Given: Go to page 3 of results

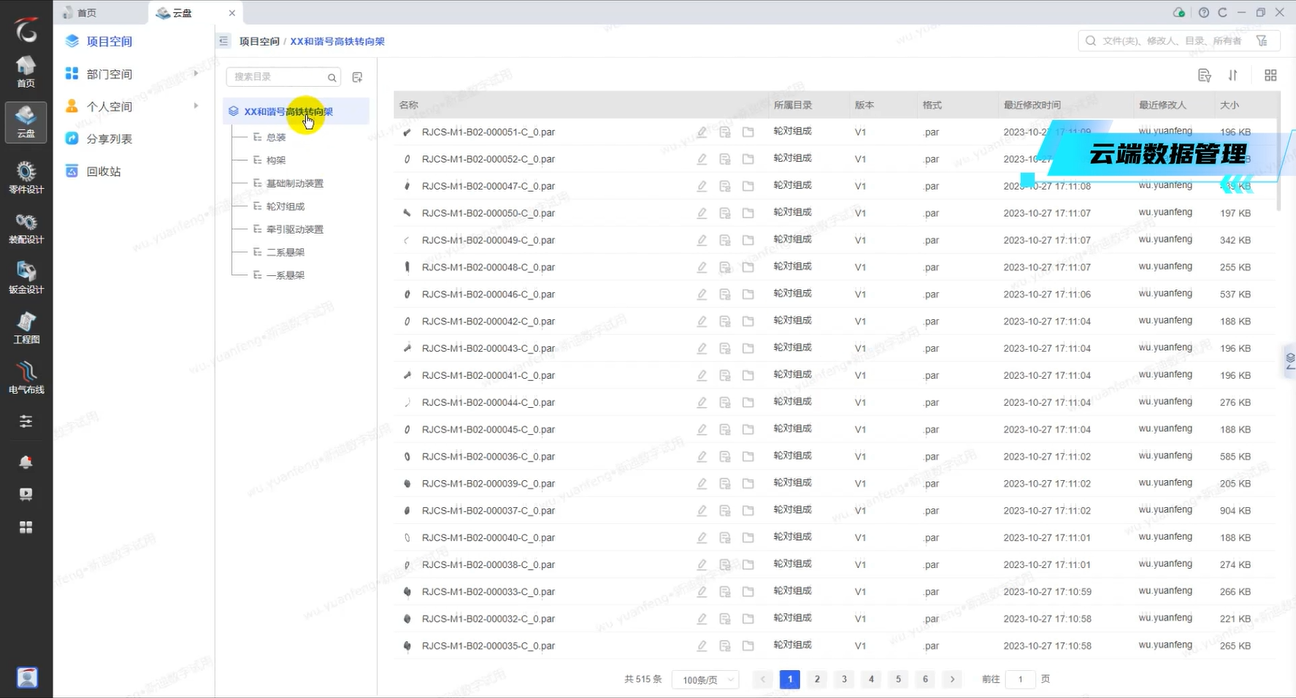Looking at the screenshot, I should click(844, 680).
